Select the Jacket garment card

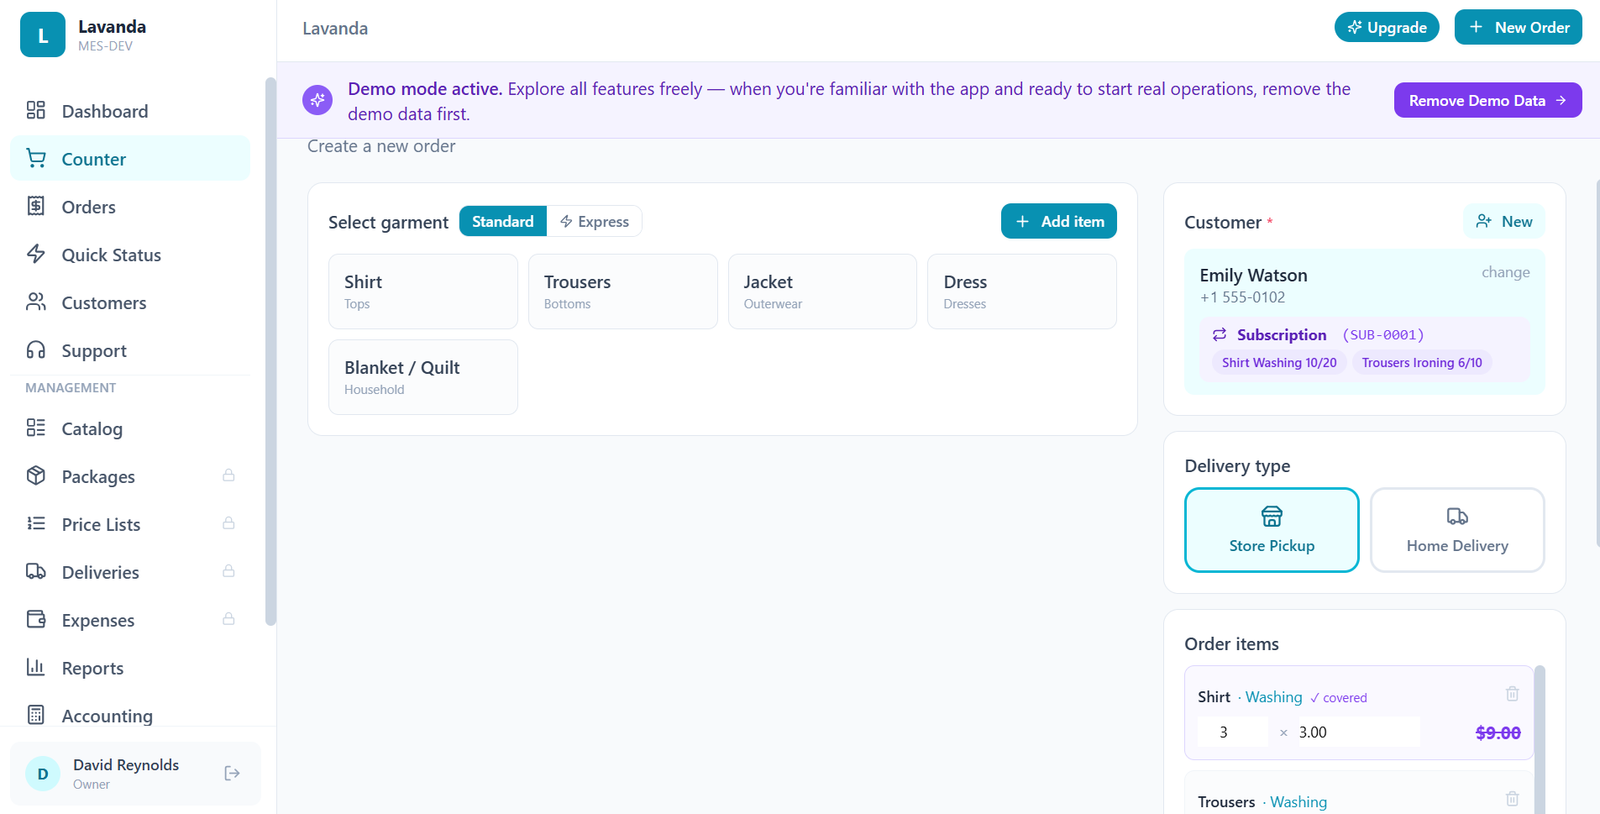[822, 291]
